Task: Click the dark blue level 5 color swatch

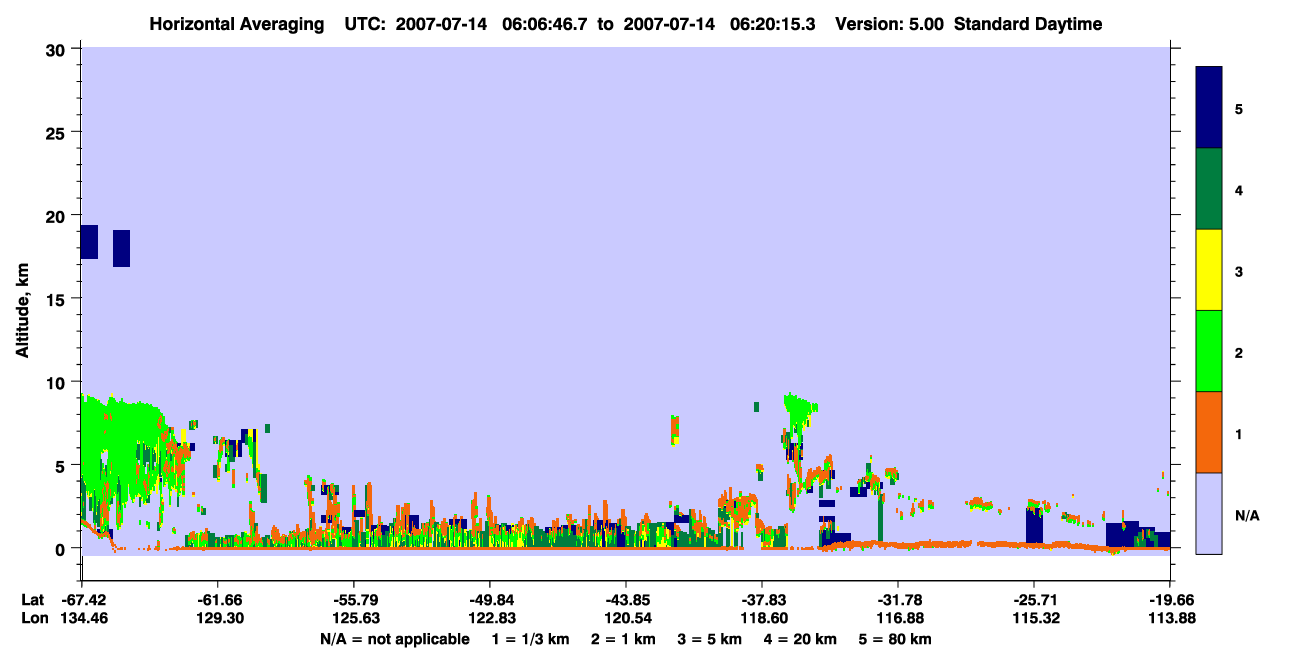Action: (x=1209, y=107)
